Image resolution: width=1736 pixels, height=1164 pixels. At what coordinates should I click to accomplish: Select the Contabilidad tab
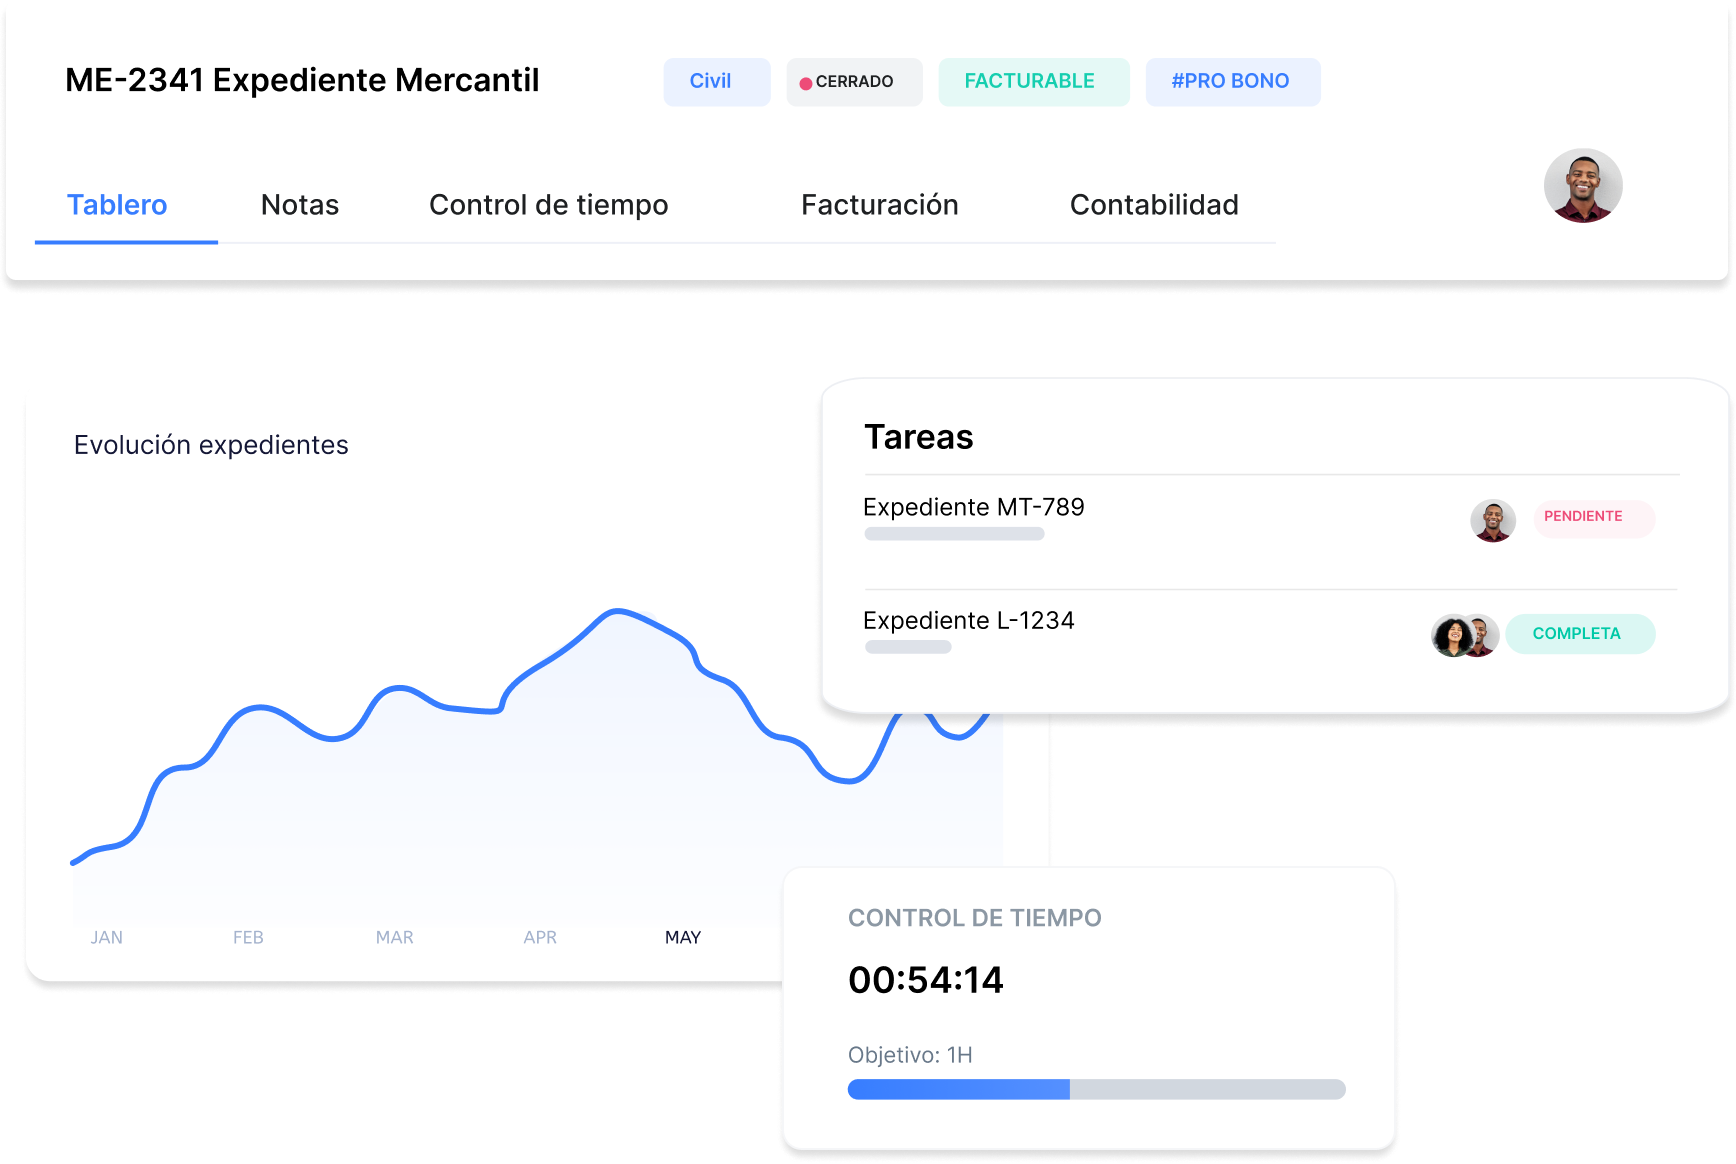[x=1154, y=205]
